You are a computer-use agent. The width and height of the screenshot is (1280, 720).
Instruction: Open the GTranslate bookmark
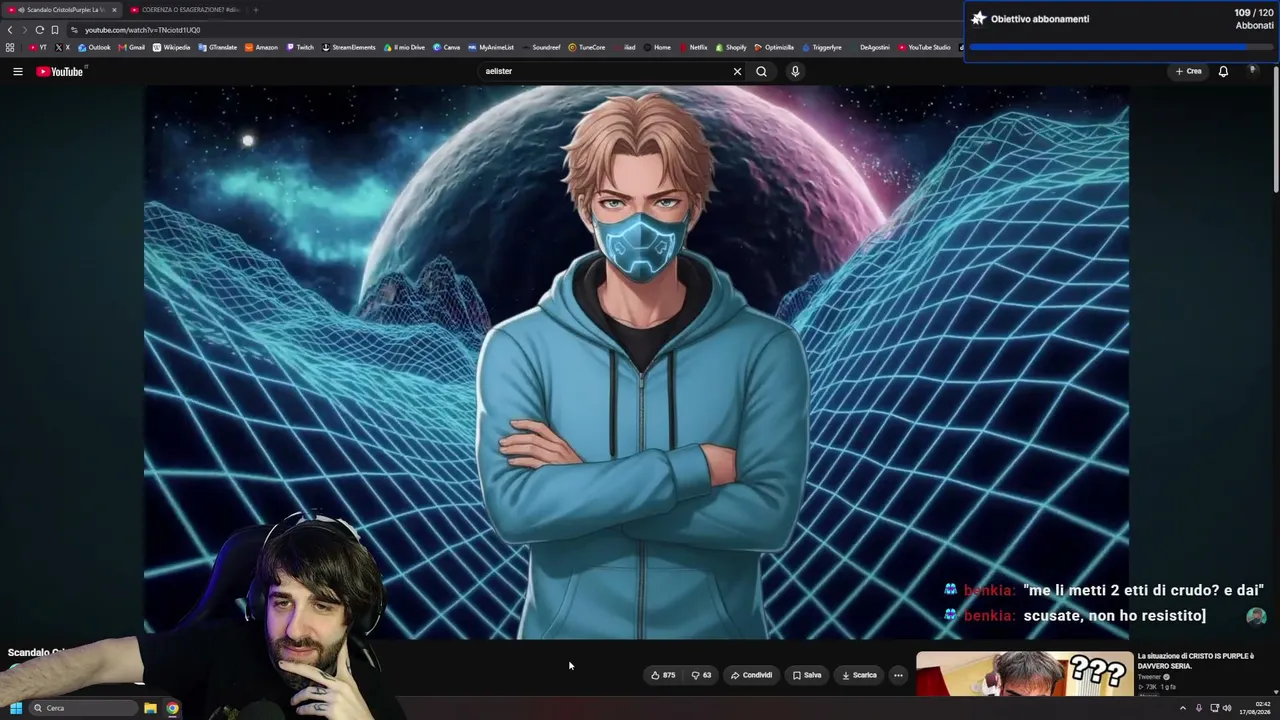click(218, 47)
